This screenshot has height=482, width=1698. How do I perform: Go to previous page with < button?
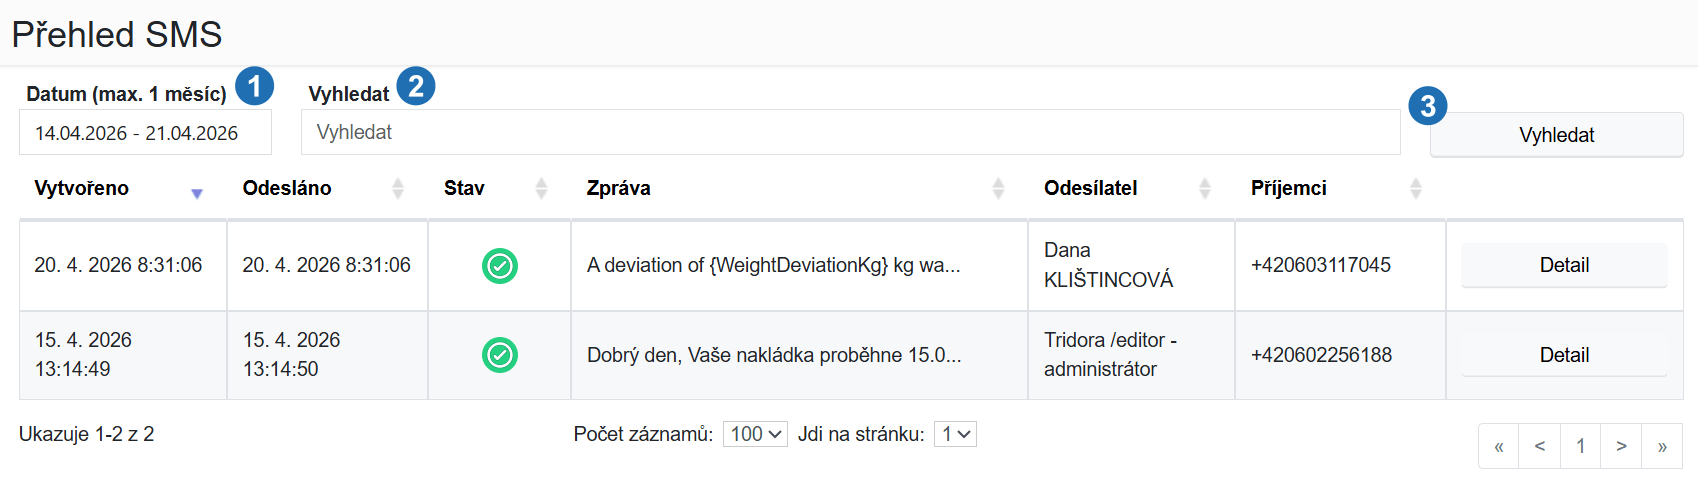pyautogui.click(x=1540, y=446)
